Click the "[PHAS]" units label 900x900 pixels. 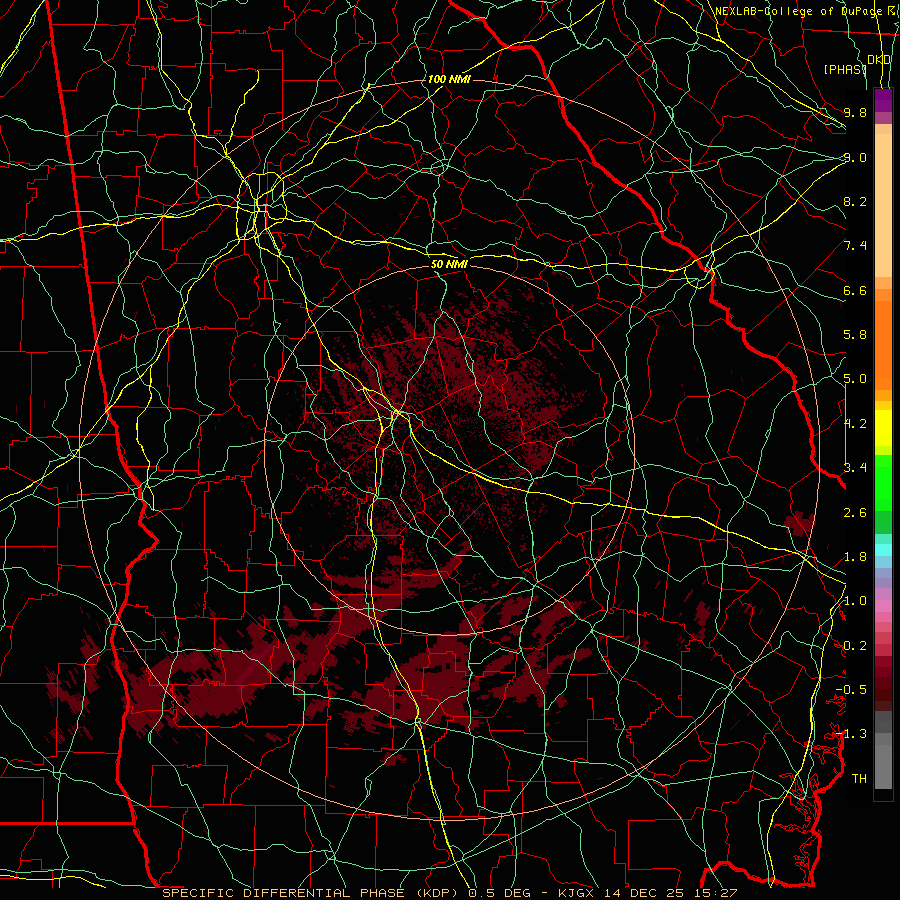(845, 69)
